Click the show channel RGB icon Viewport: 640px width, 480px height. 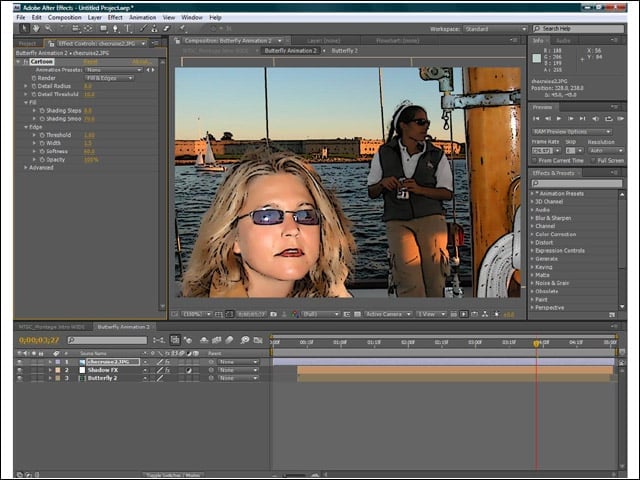tap(296, 314)
